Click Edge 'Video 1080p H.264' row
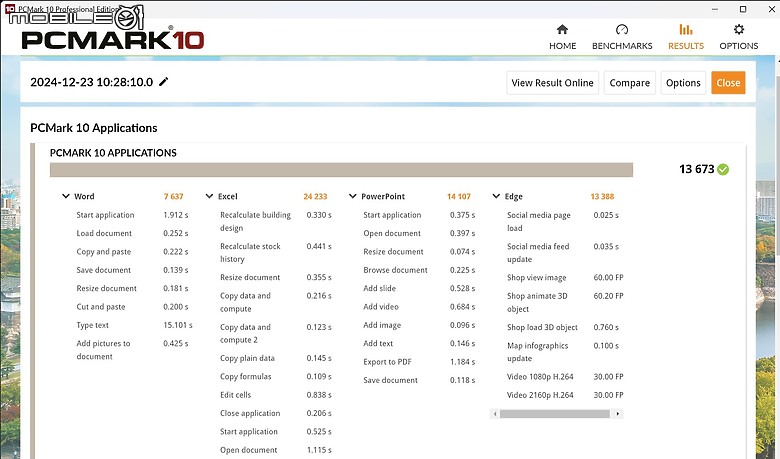 click(x=565, y=377)
